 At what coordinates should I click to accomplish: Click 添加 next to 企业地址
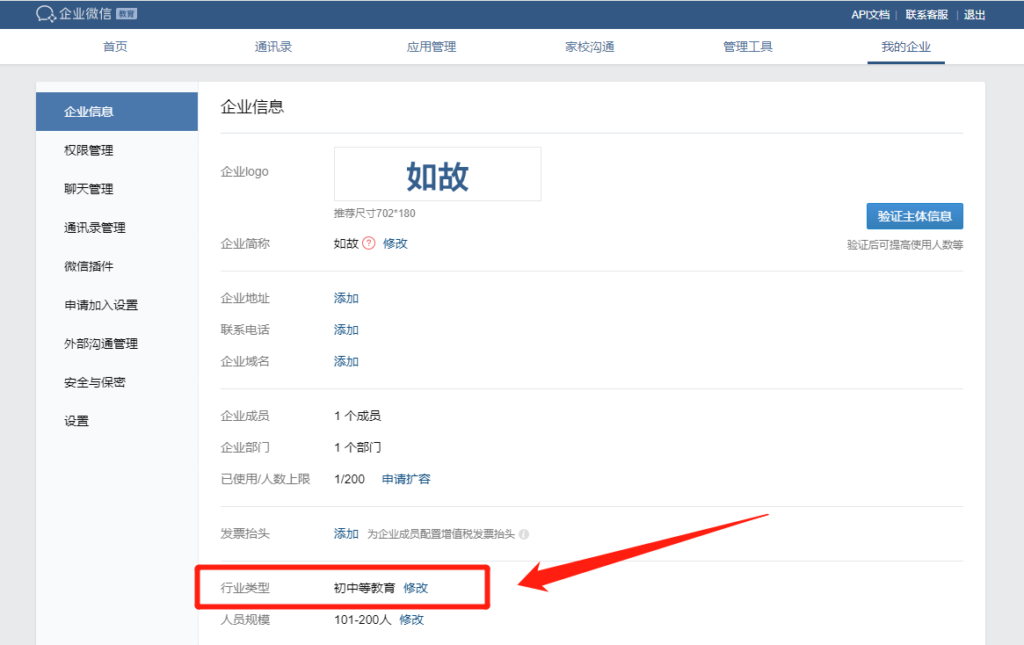(x=346, y=298)
